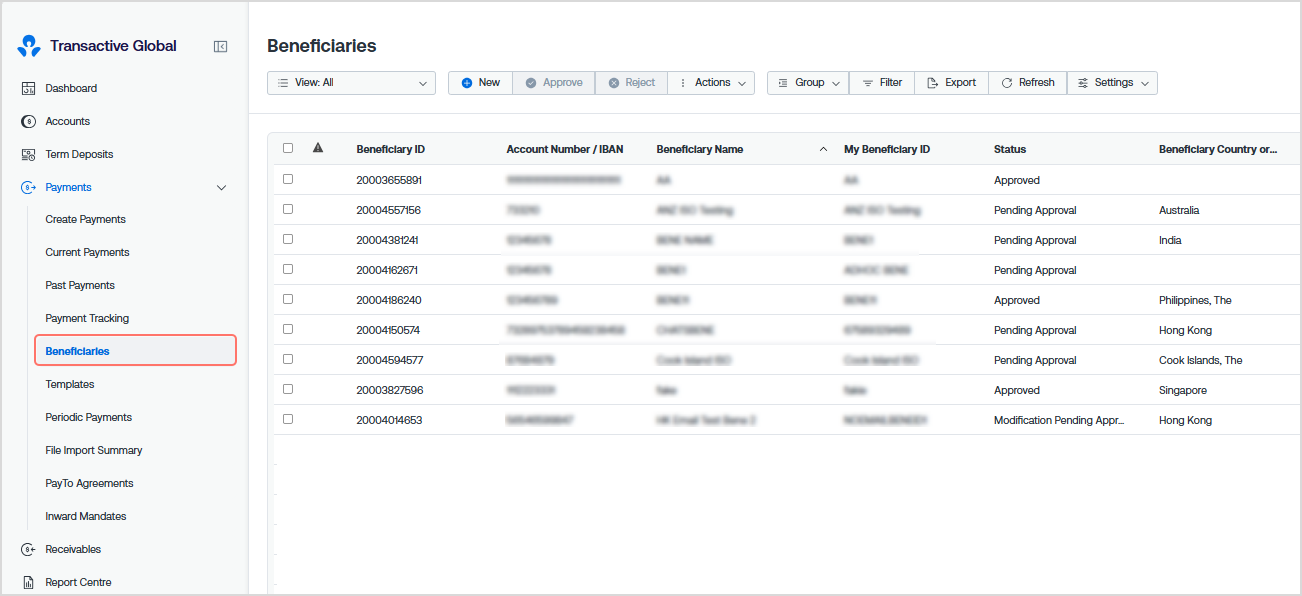This screenshot has width=1302, height=596.
Task: Click the Receivables icon in the sidebar
Action: tap(28, 549)
